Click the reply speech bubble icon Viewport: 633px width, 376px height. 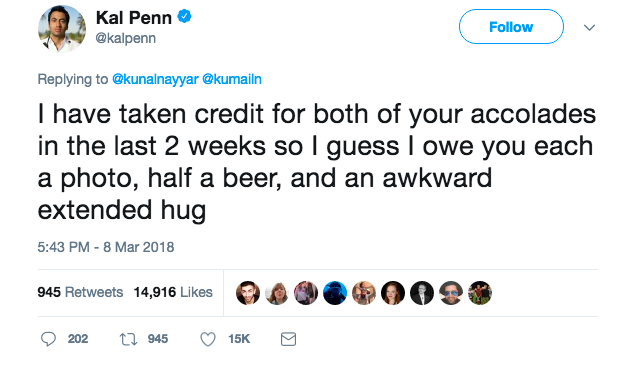pyautogui.click(x=48, y=339)
